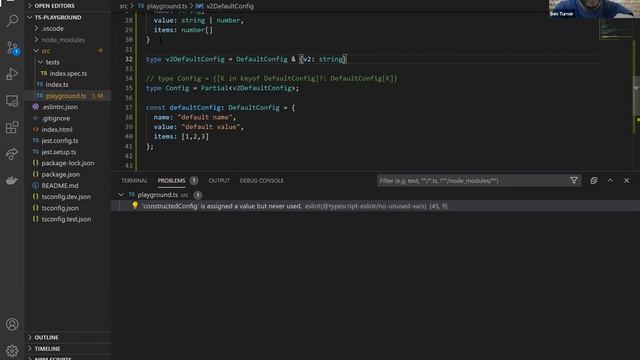Open tsconfig.json file
The height and width of the screenshot is (360, 640).
[60, 208]
